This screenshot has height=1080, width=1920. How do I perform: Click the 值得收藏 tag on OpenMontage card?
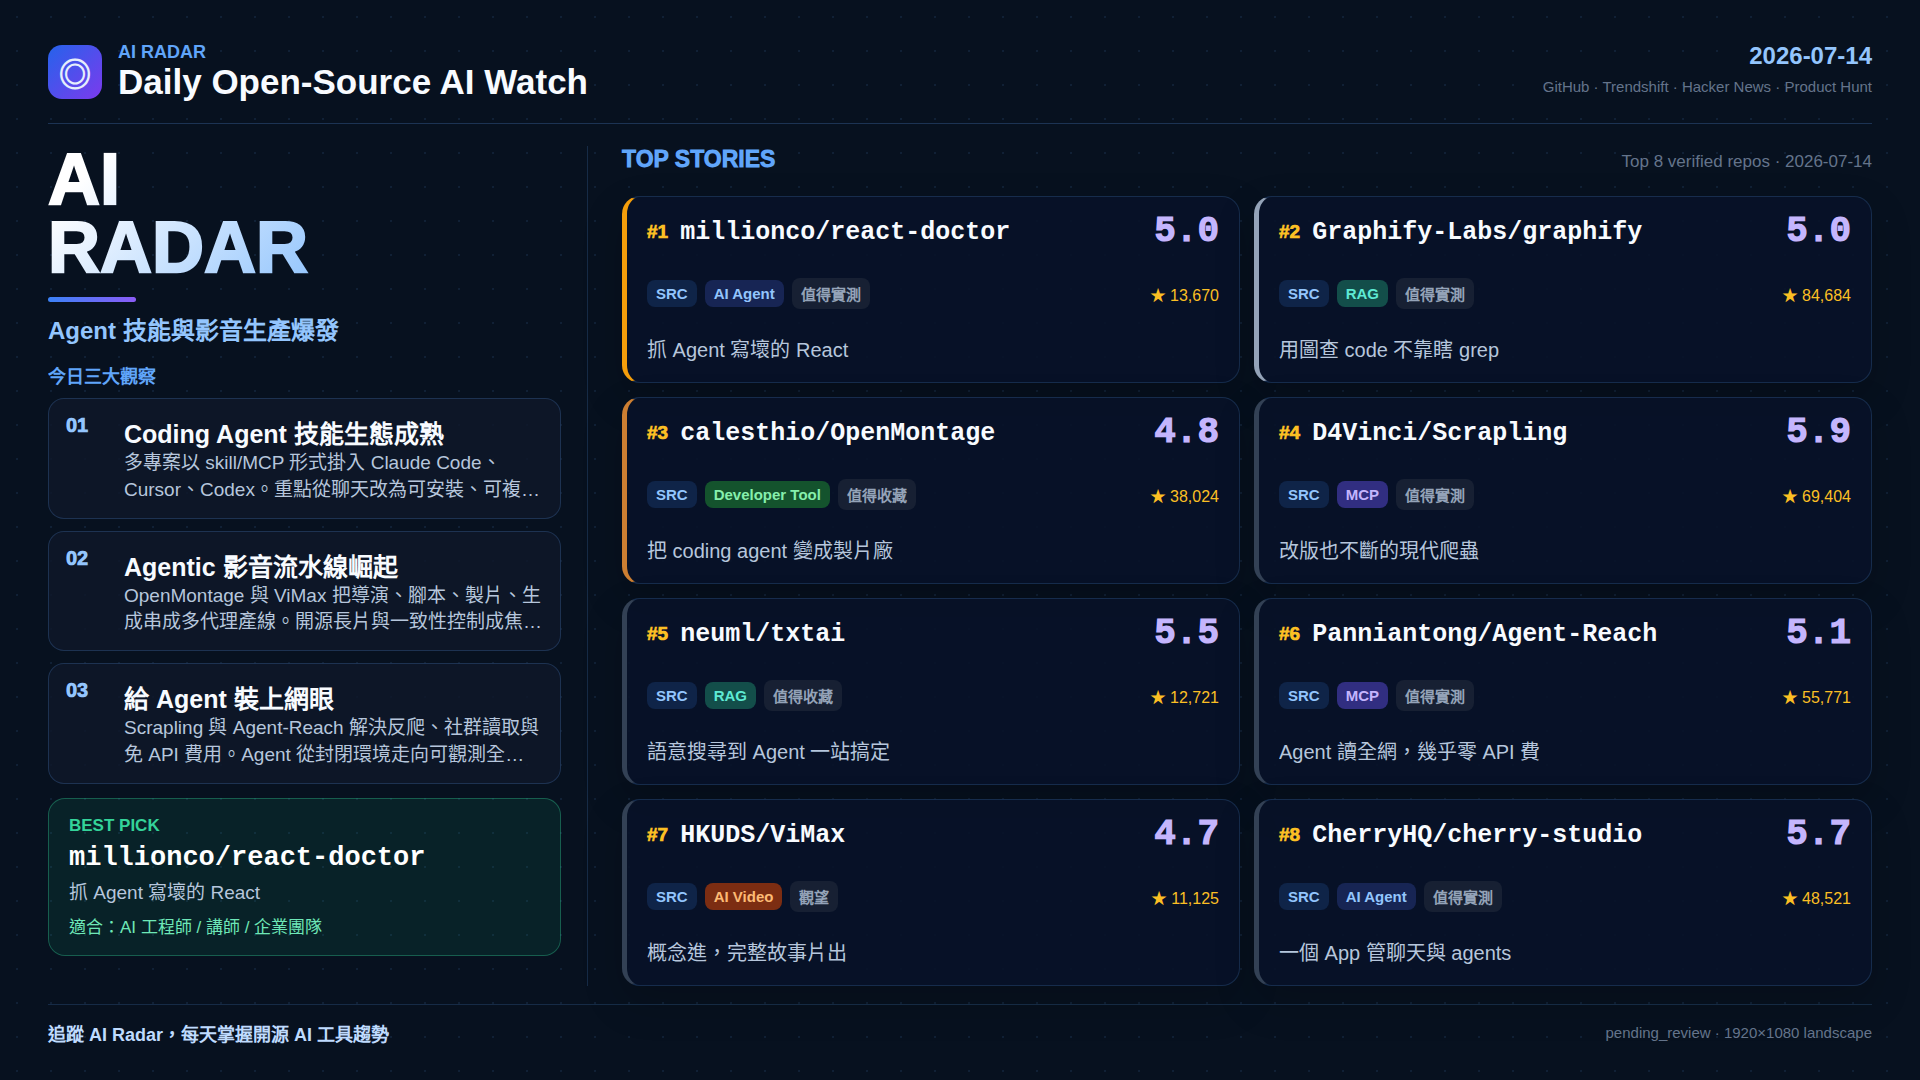(877, 495)
